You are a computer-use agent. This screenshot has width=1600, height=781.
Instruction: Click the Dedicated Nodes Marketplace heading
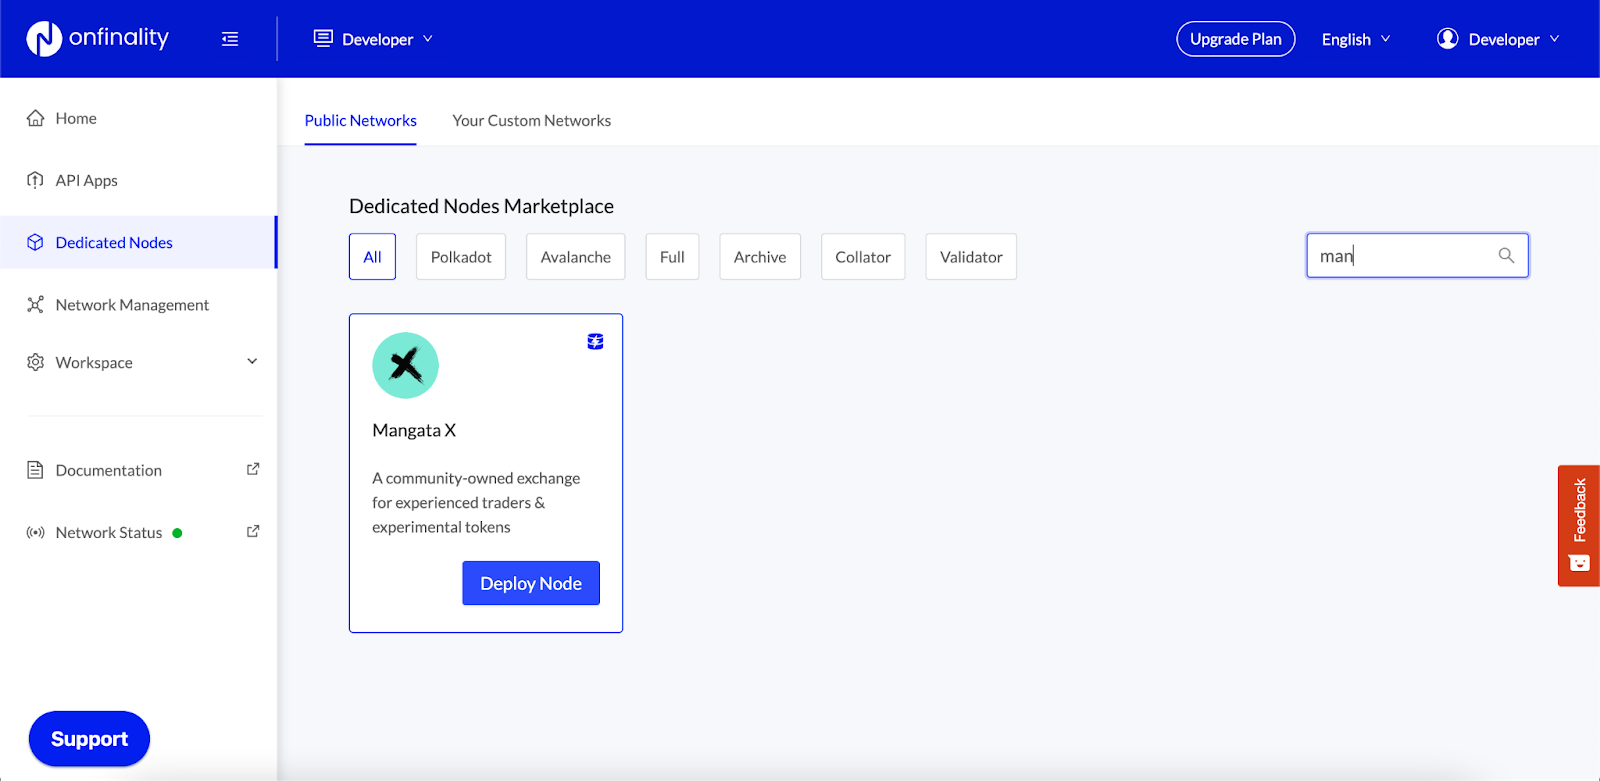pos(481,206)
